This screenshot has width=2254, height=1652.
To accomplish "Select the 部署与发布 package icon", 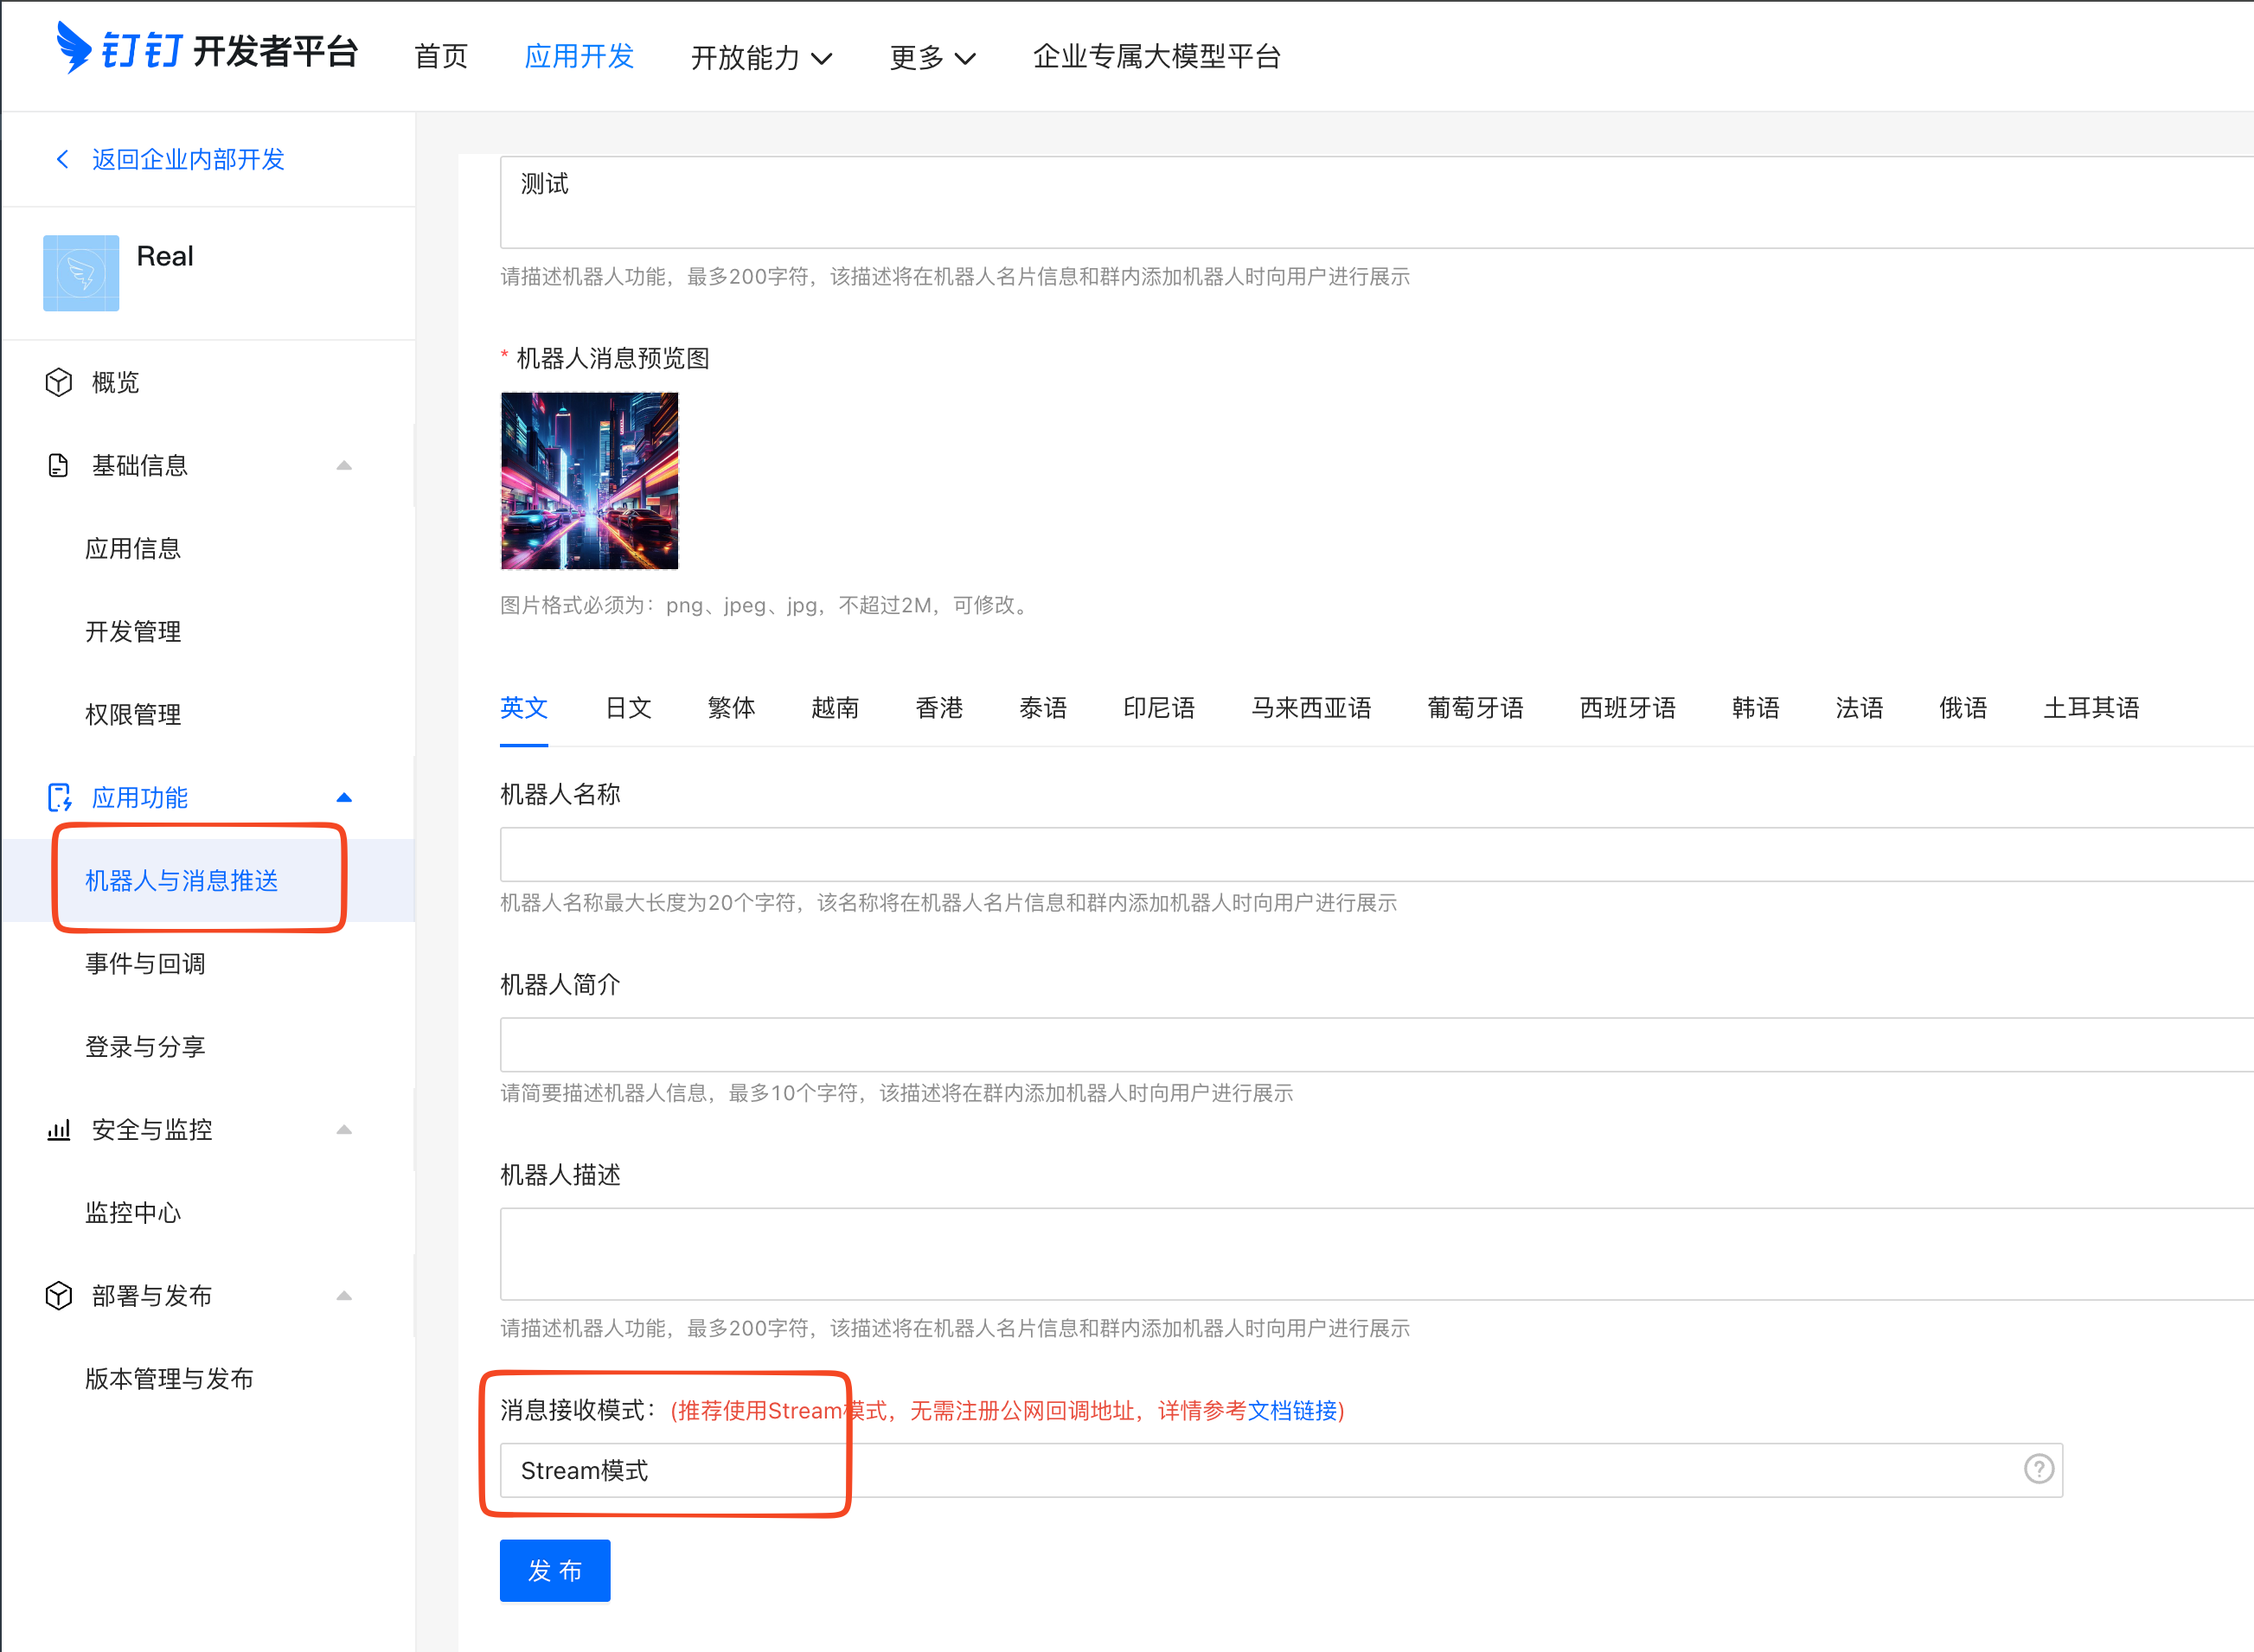I will [x=58, y=1295].
